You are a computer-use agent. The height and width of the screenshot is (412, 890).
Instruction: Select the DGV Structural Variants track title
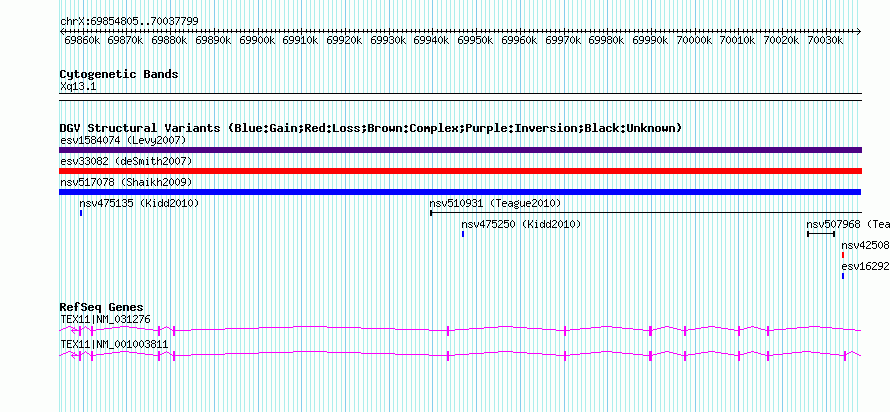[371, 128]
